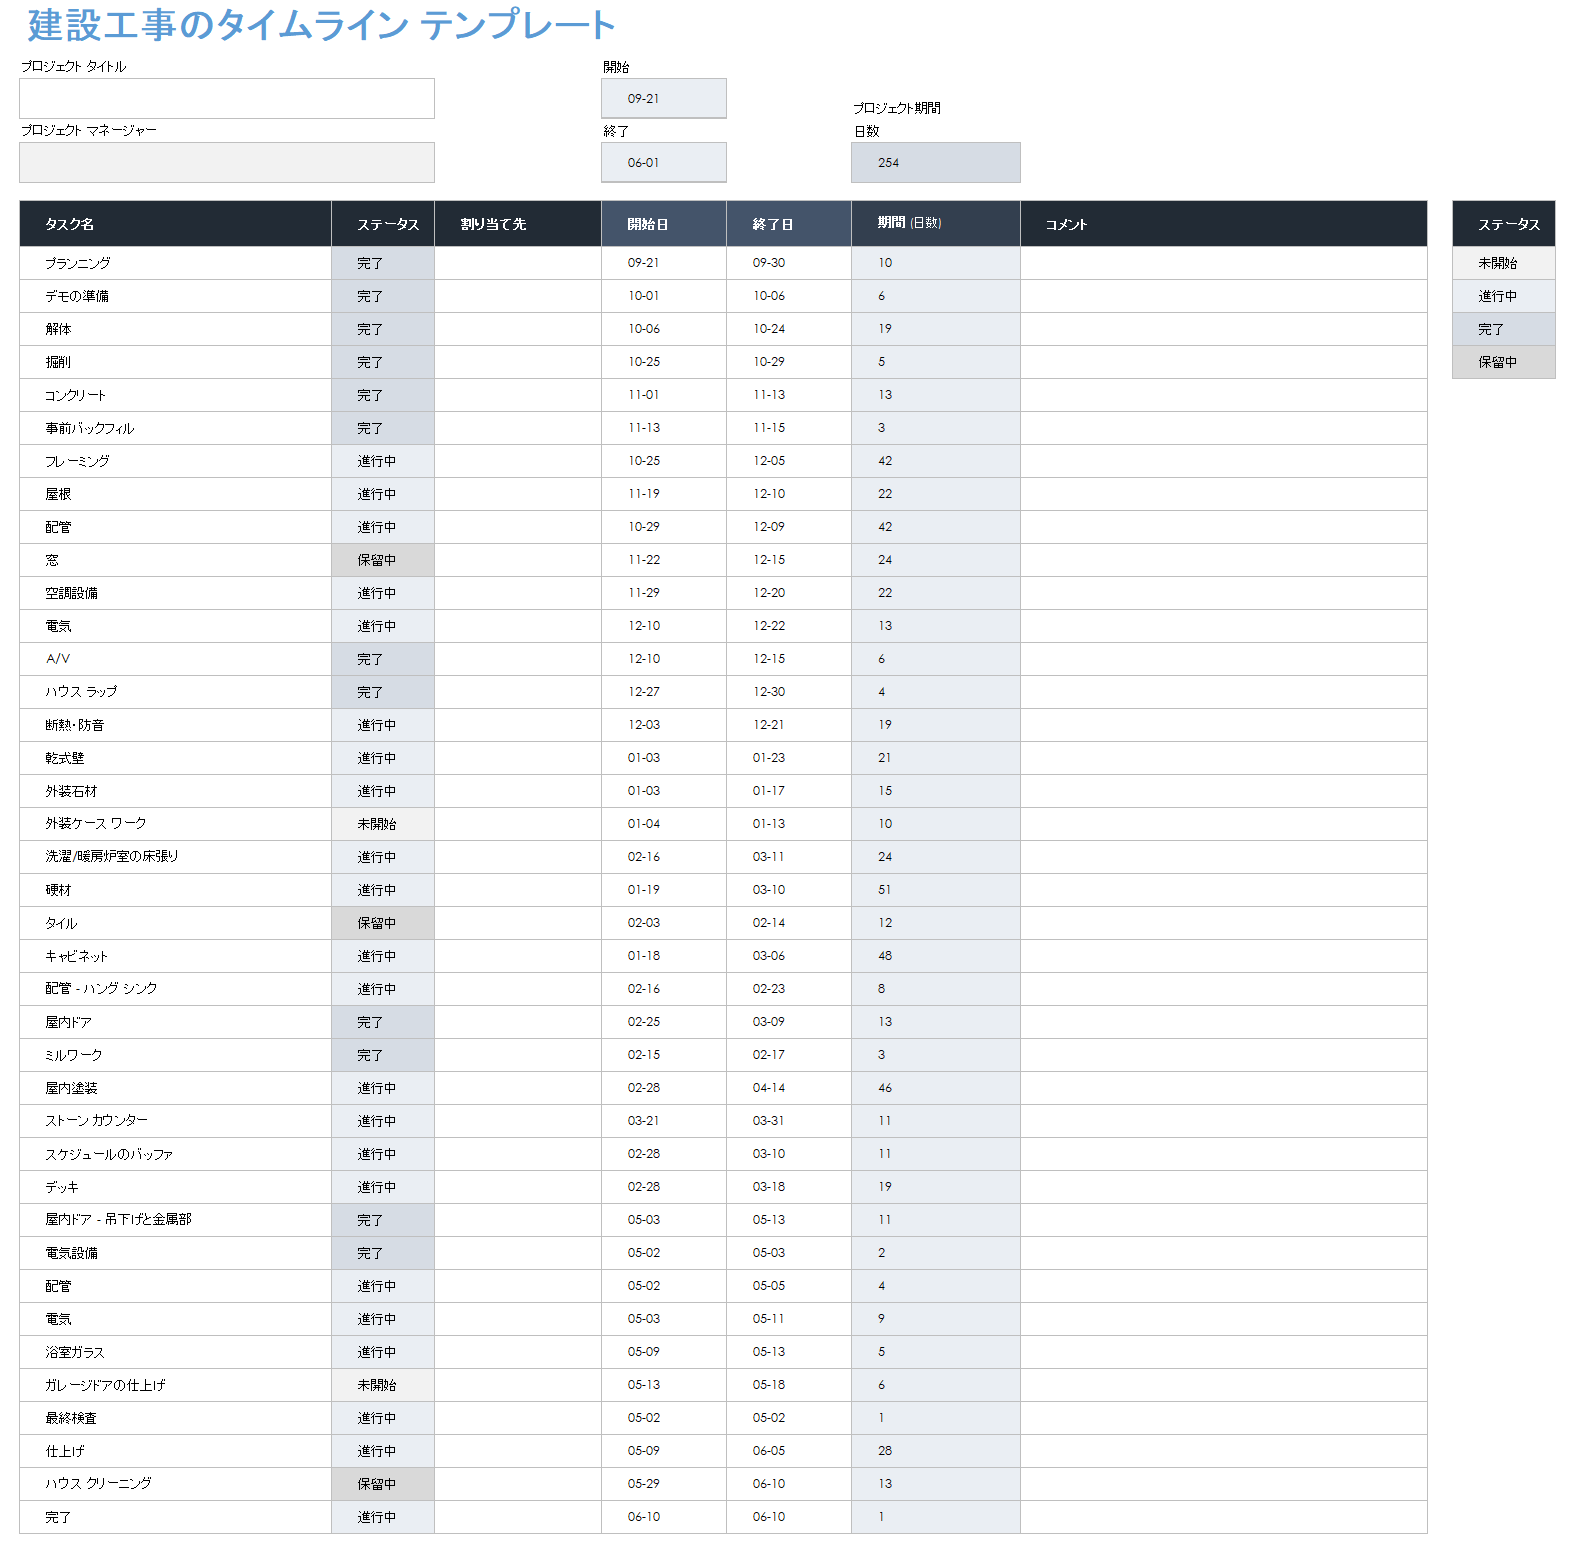The width and height of the screenshot is (1571, 1559).
Task: Click the start date 10-01 for デモの準備
Action: pyautogui.click(x=664, y=296)
